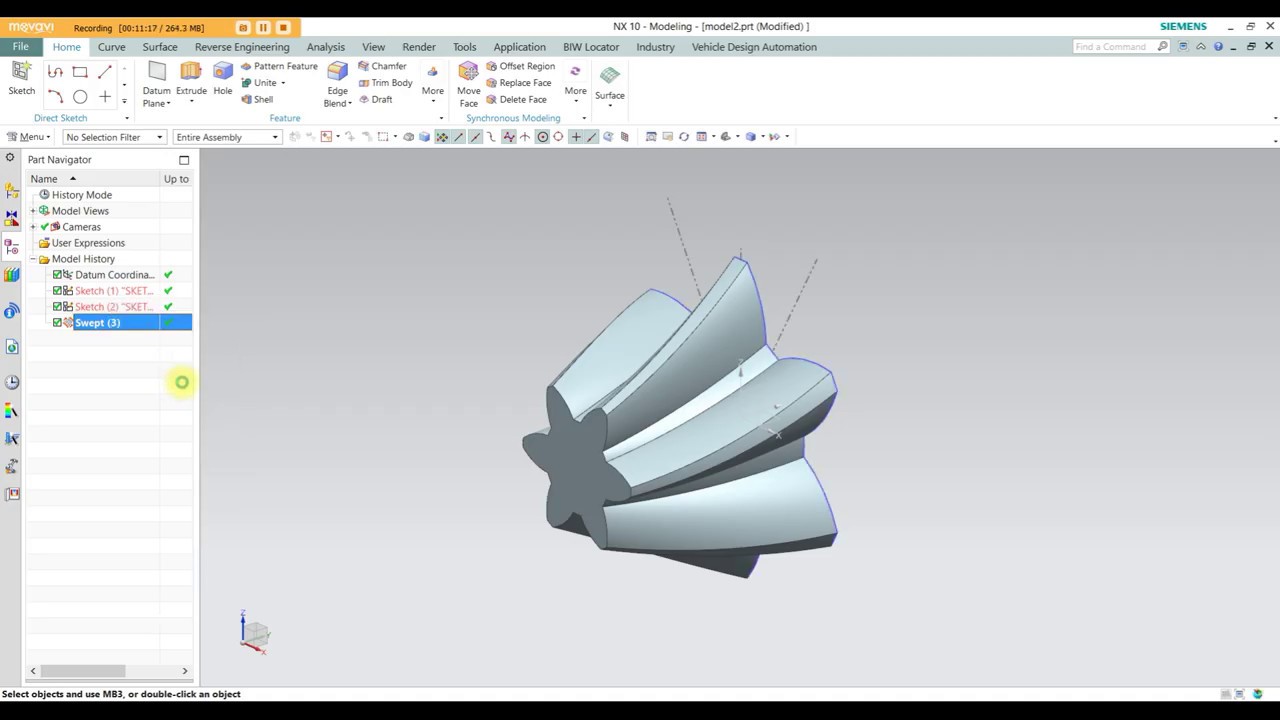Select the Profile curve tool in Direct Sketch
The image size is (1280, 720).
(55, 72)
